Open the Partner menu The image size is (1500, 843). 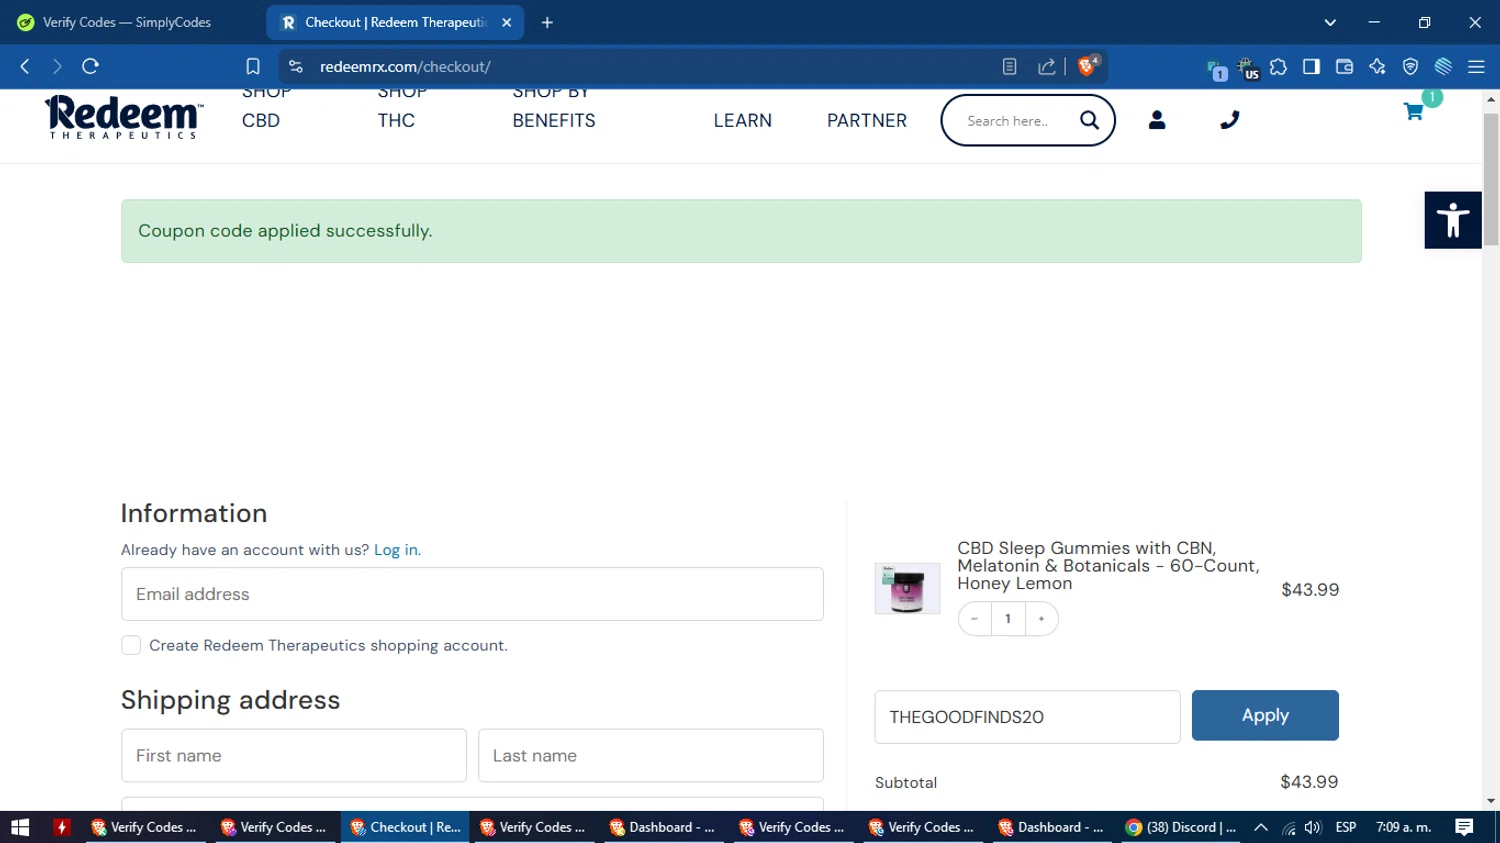tap(867, 120)
